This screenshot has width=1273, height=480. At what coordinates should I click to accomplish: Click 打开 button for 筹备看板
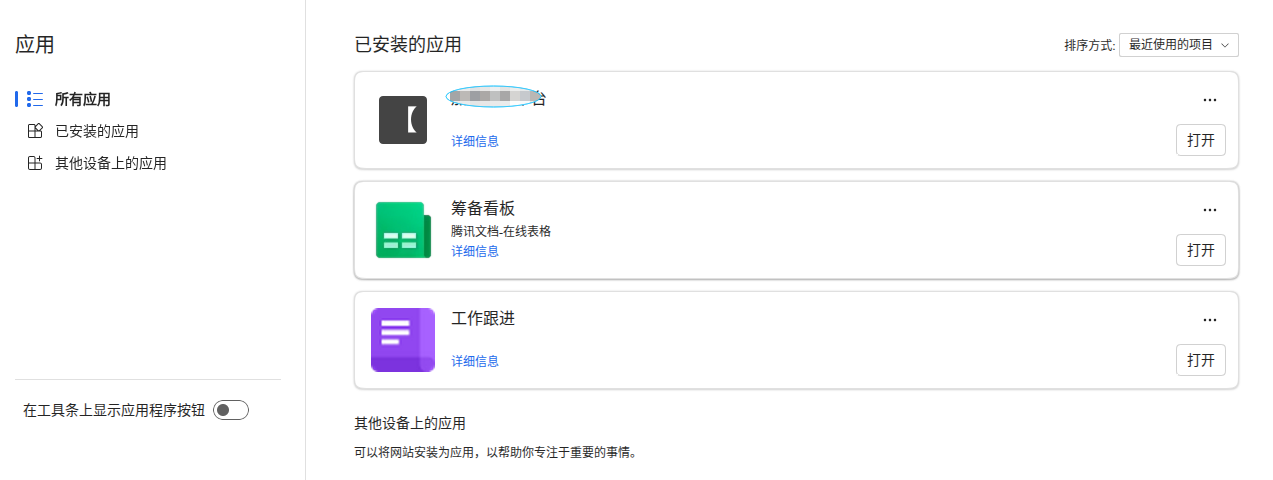[x=1201, y=250]
